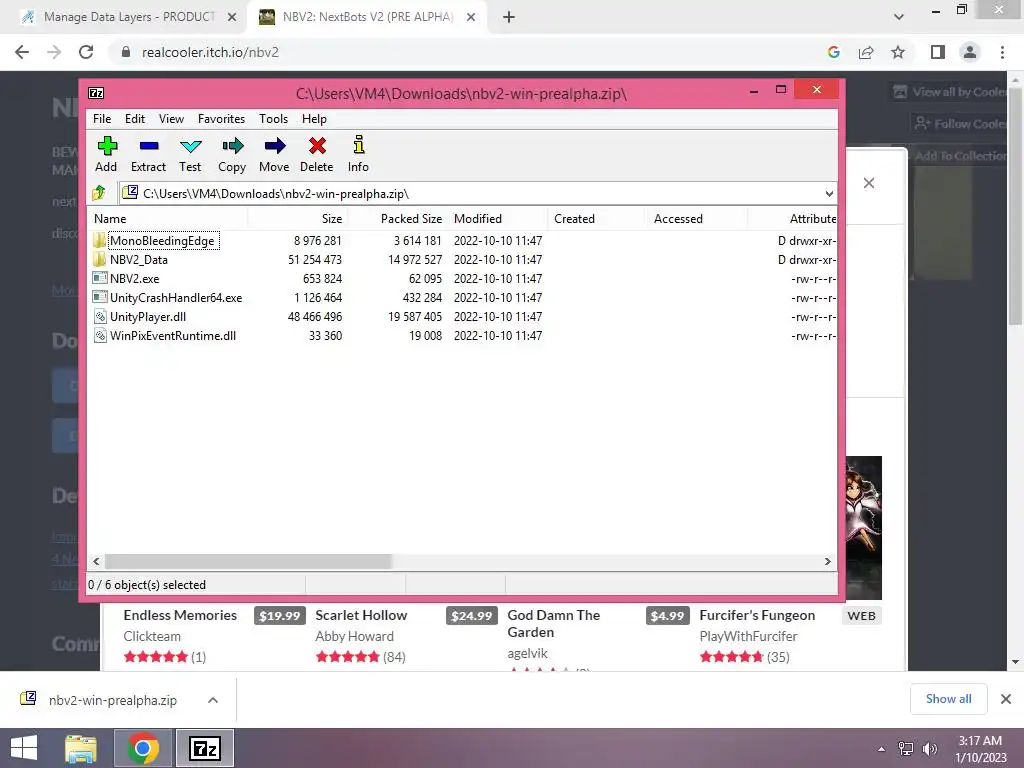
Task: Open the View menu in 7-Zip
Action: (x=171, y=119)
